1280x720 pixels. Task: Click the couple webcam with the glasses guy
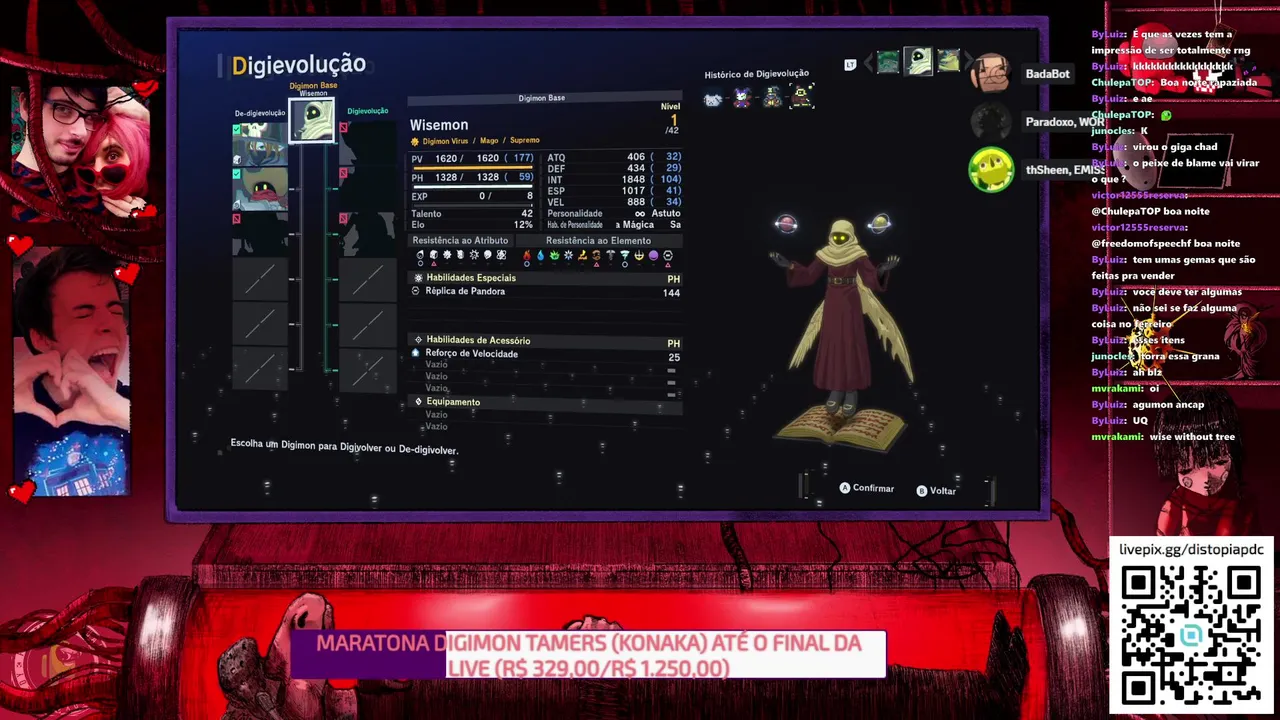click(82, 152)
